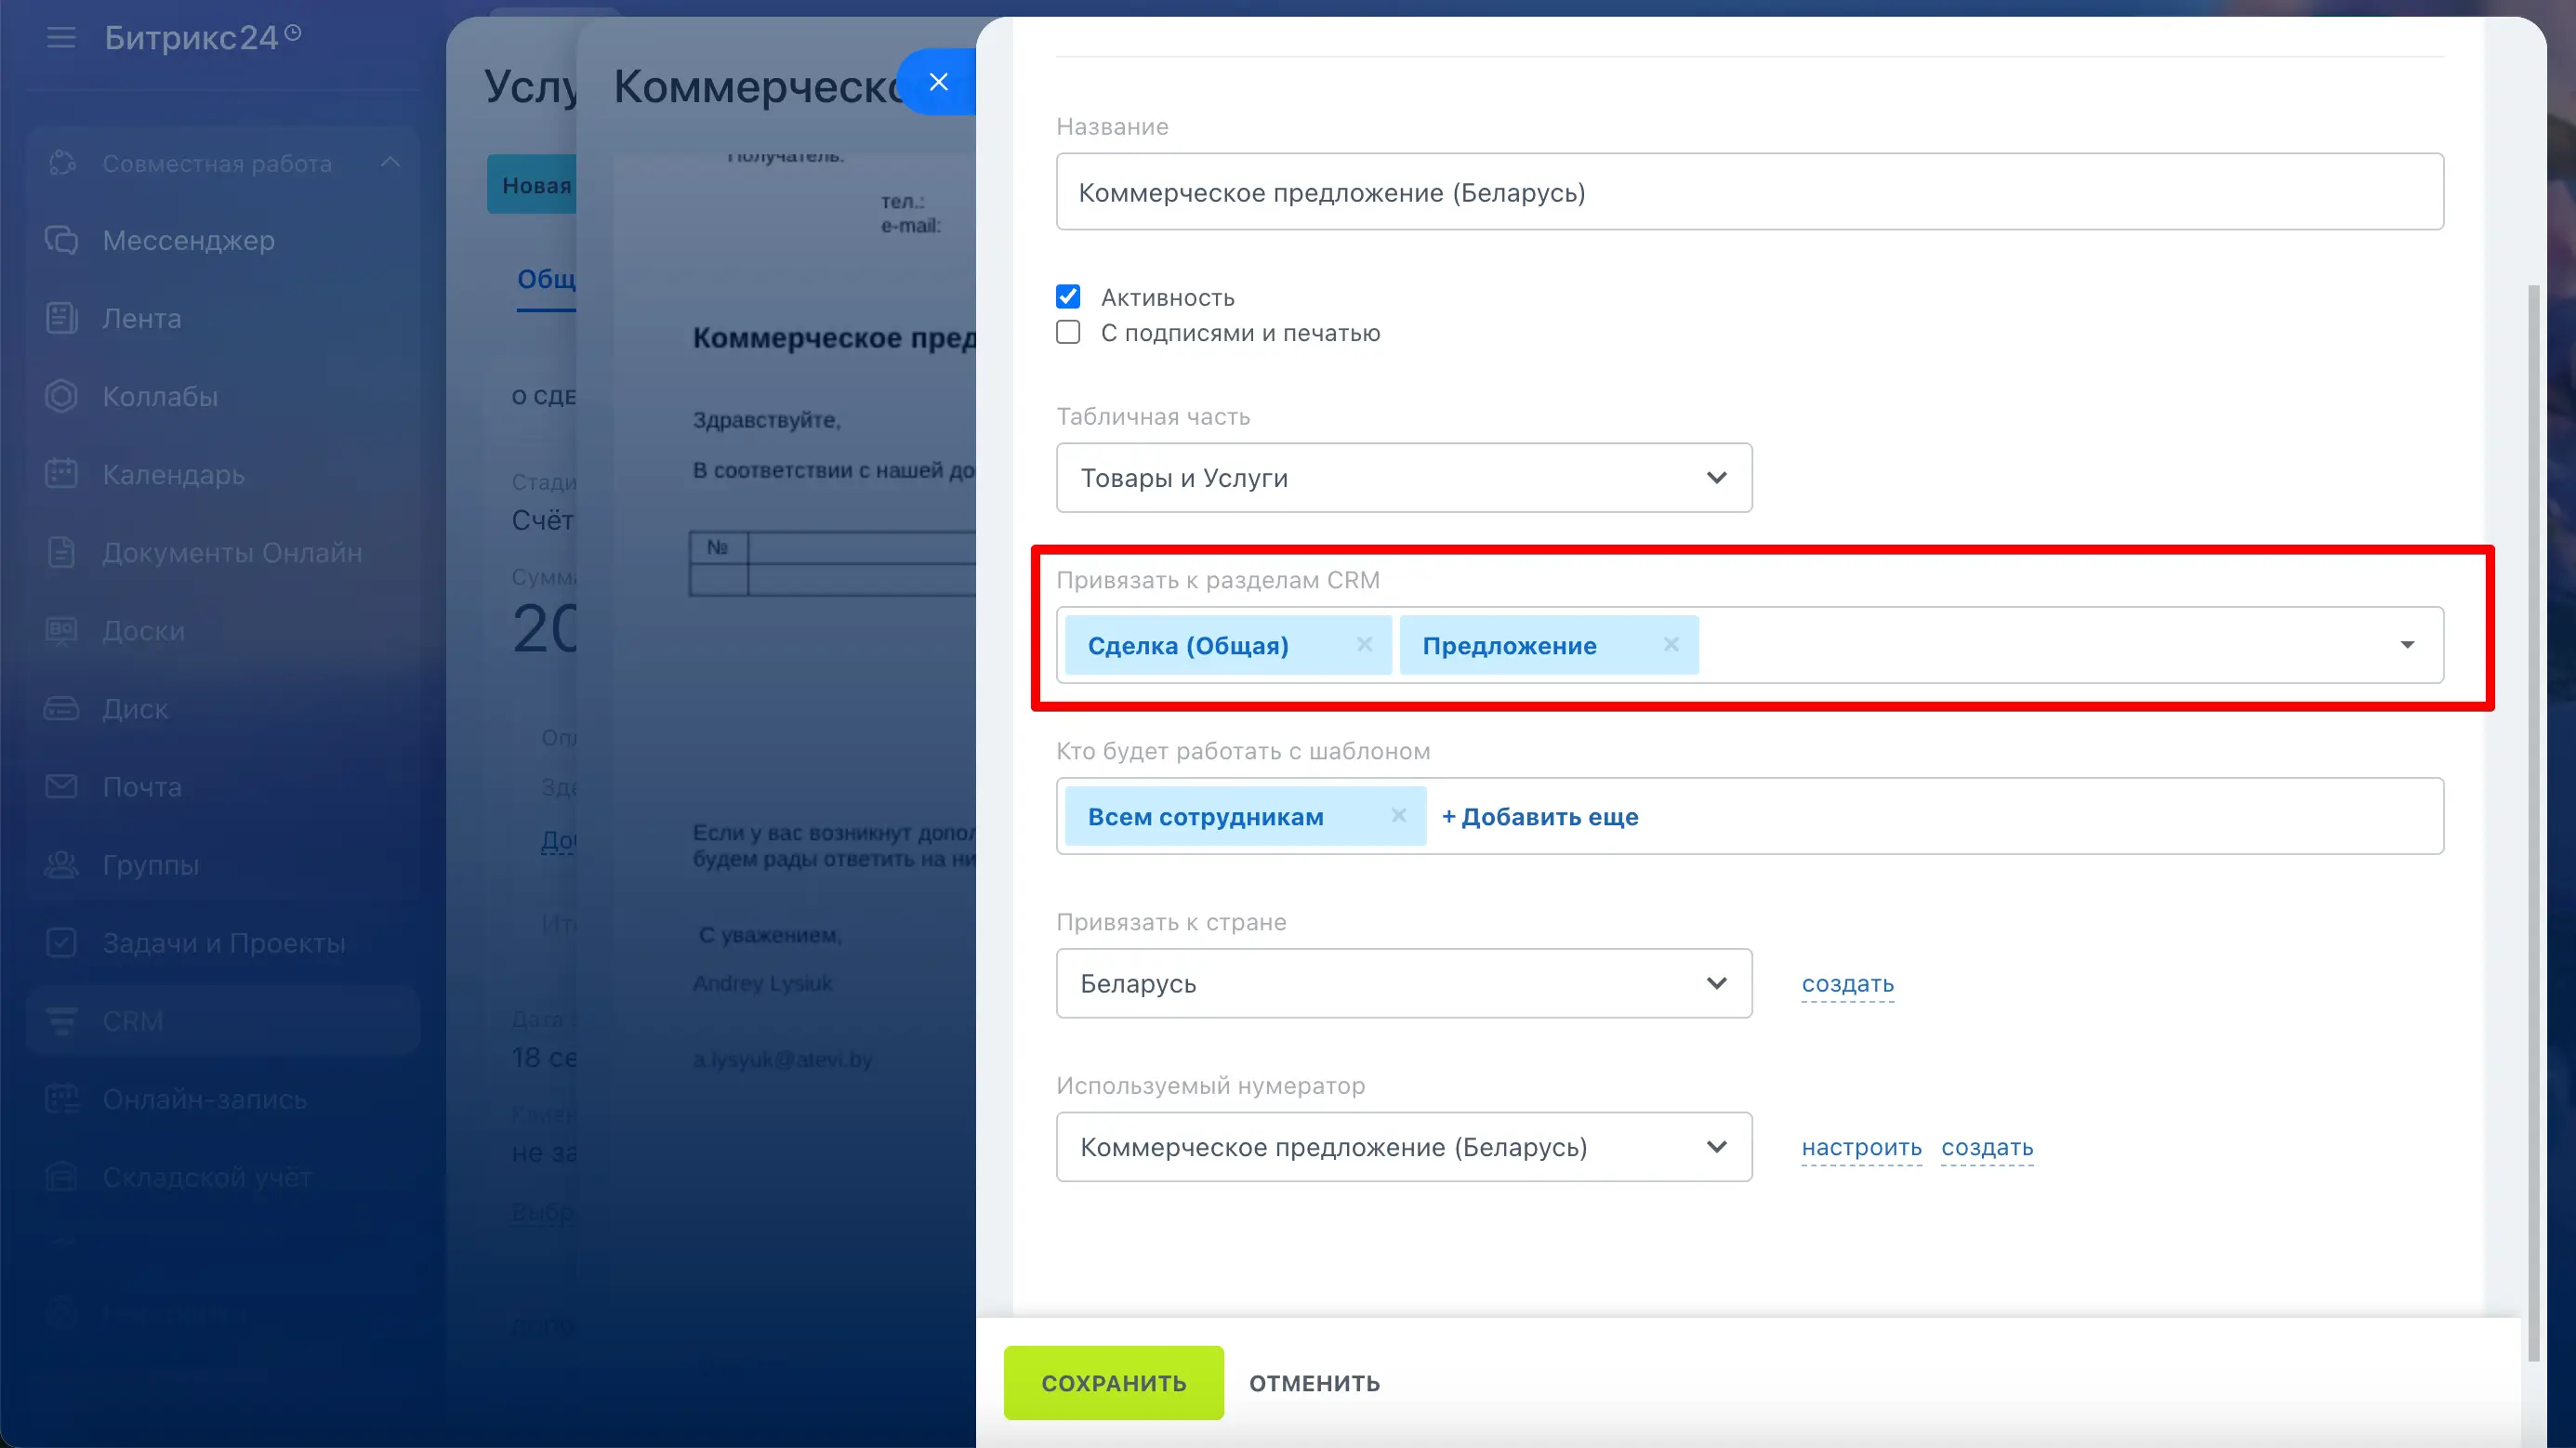The image size is (2576, 1448).
Task: Collapse the Совместная работа section
Action: click(390, 162)
